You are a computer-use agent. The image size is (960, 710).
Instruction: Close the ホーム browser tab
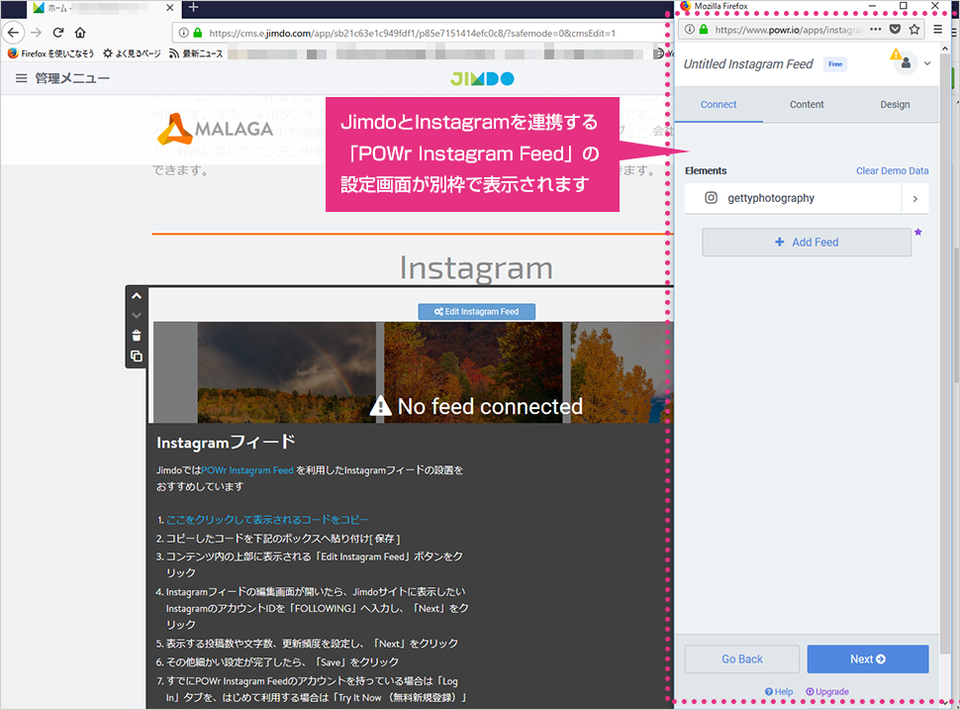click(x=170, y=8)
